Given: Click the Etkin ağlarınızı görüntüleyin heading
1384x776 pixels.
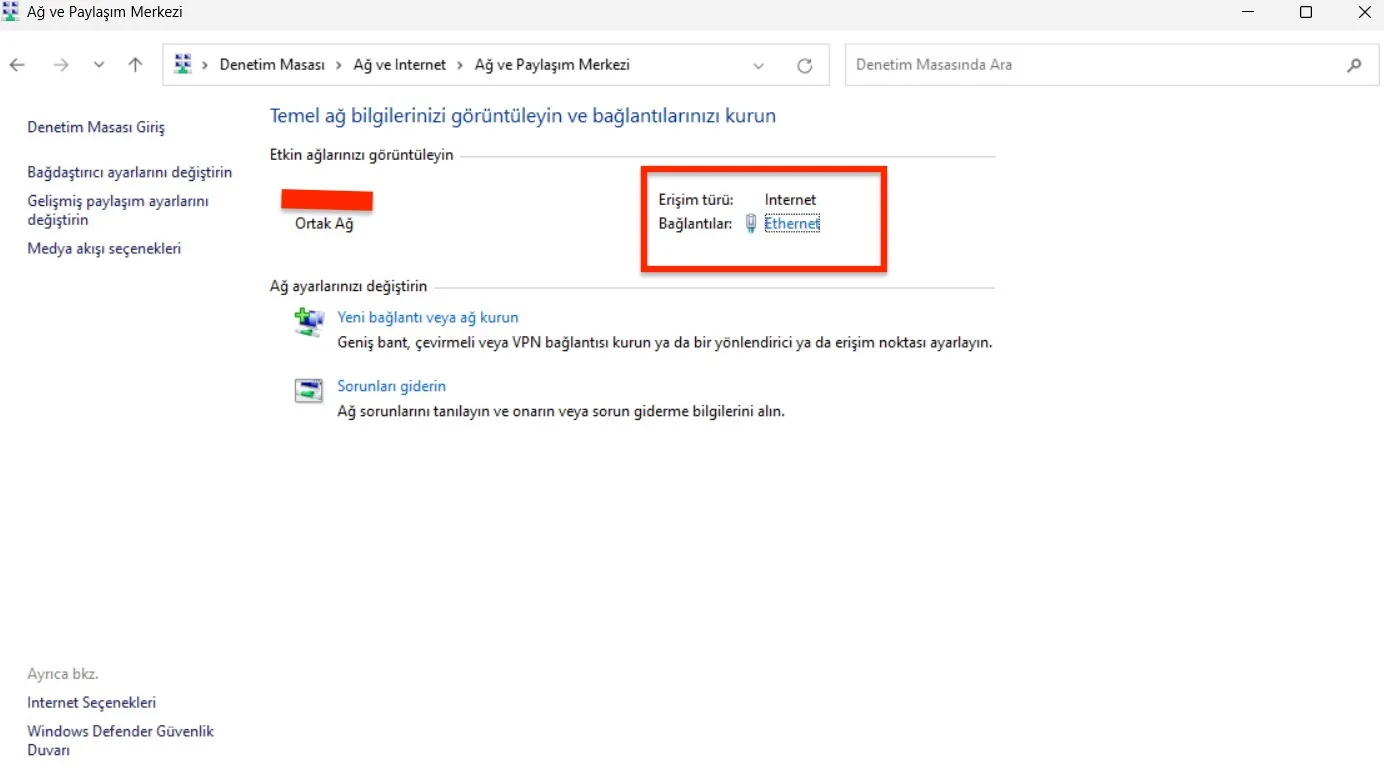Looking at the screenshot, I should point(362,155).
